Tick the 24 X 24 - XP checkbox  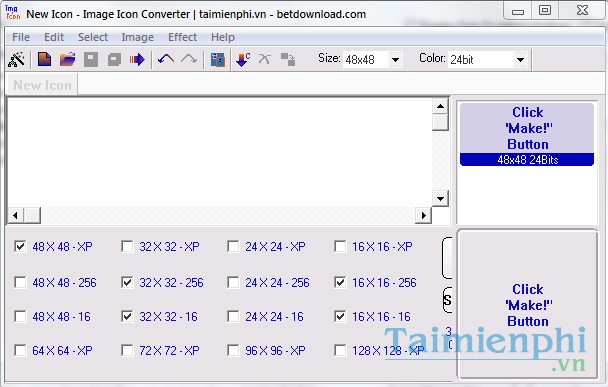point(233,246)
